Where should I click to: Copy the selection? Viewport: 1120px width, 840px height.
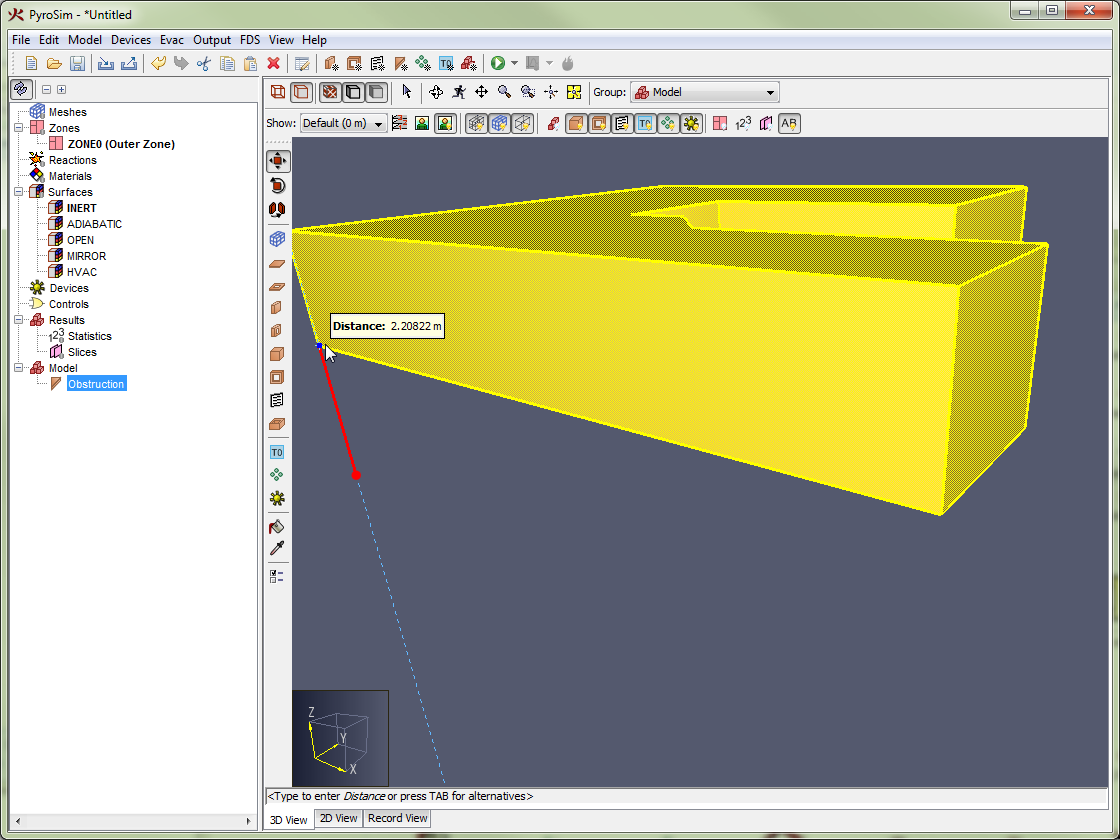227,64
